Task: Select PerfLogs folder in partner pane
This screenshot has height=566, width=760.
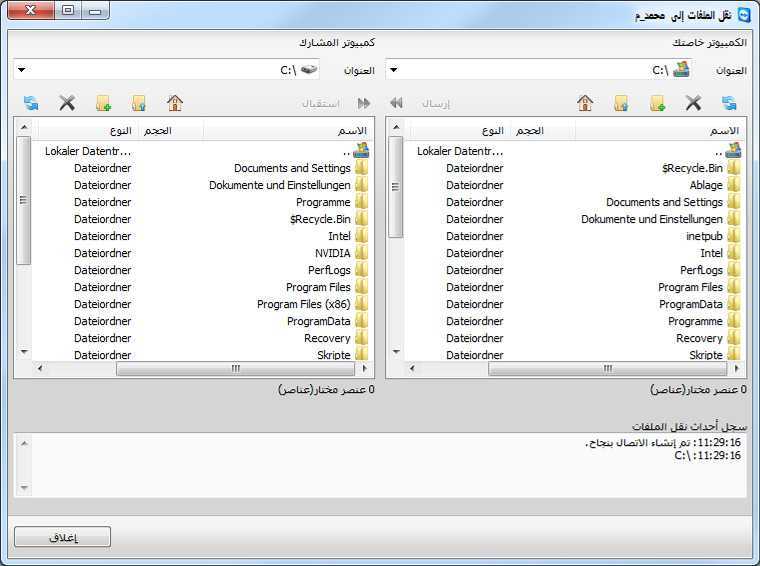Action: tap(329, 270)
